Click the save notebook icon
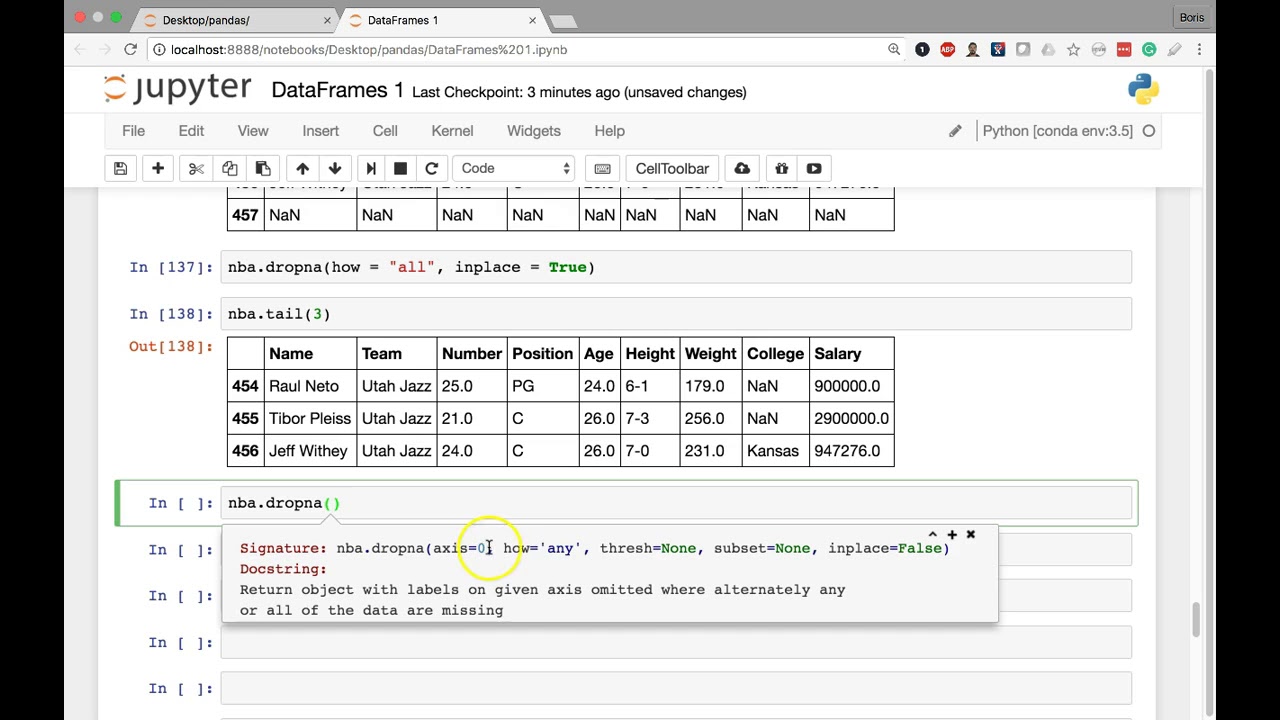Image resolution: width=1280 pixels, height=720 pixels. point(120,168)
